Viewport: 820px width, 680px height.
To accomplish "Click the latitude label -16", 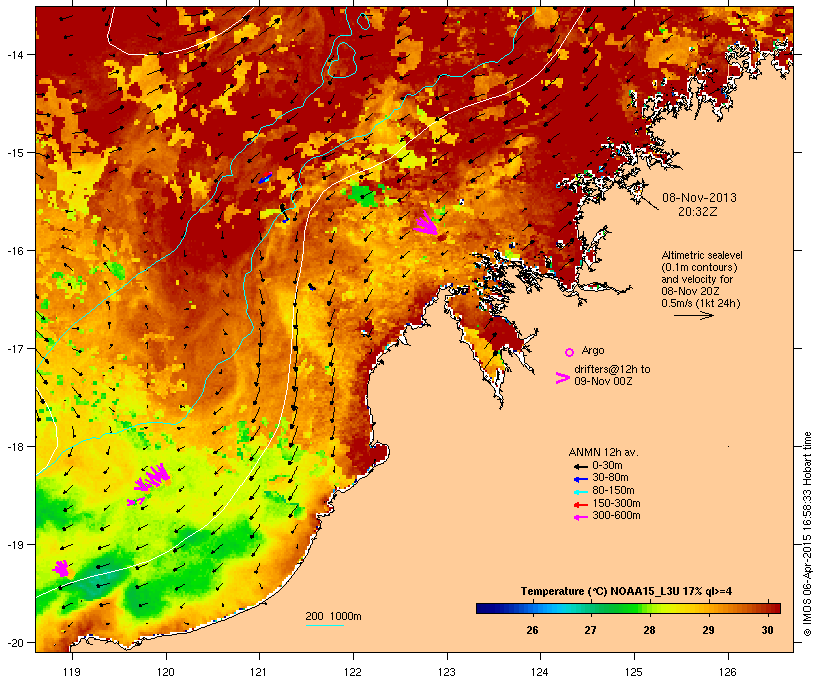I will 15,251.
